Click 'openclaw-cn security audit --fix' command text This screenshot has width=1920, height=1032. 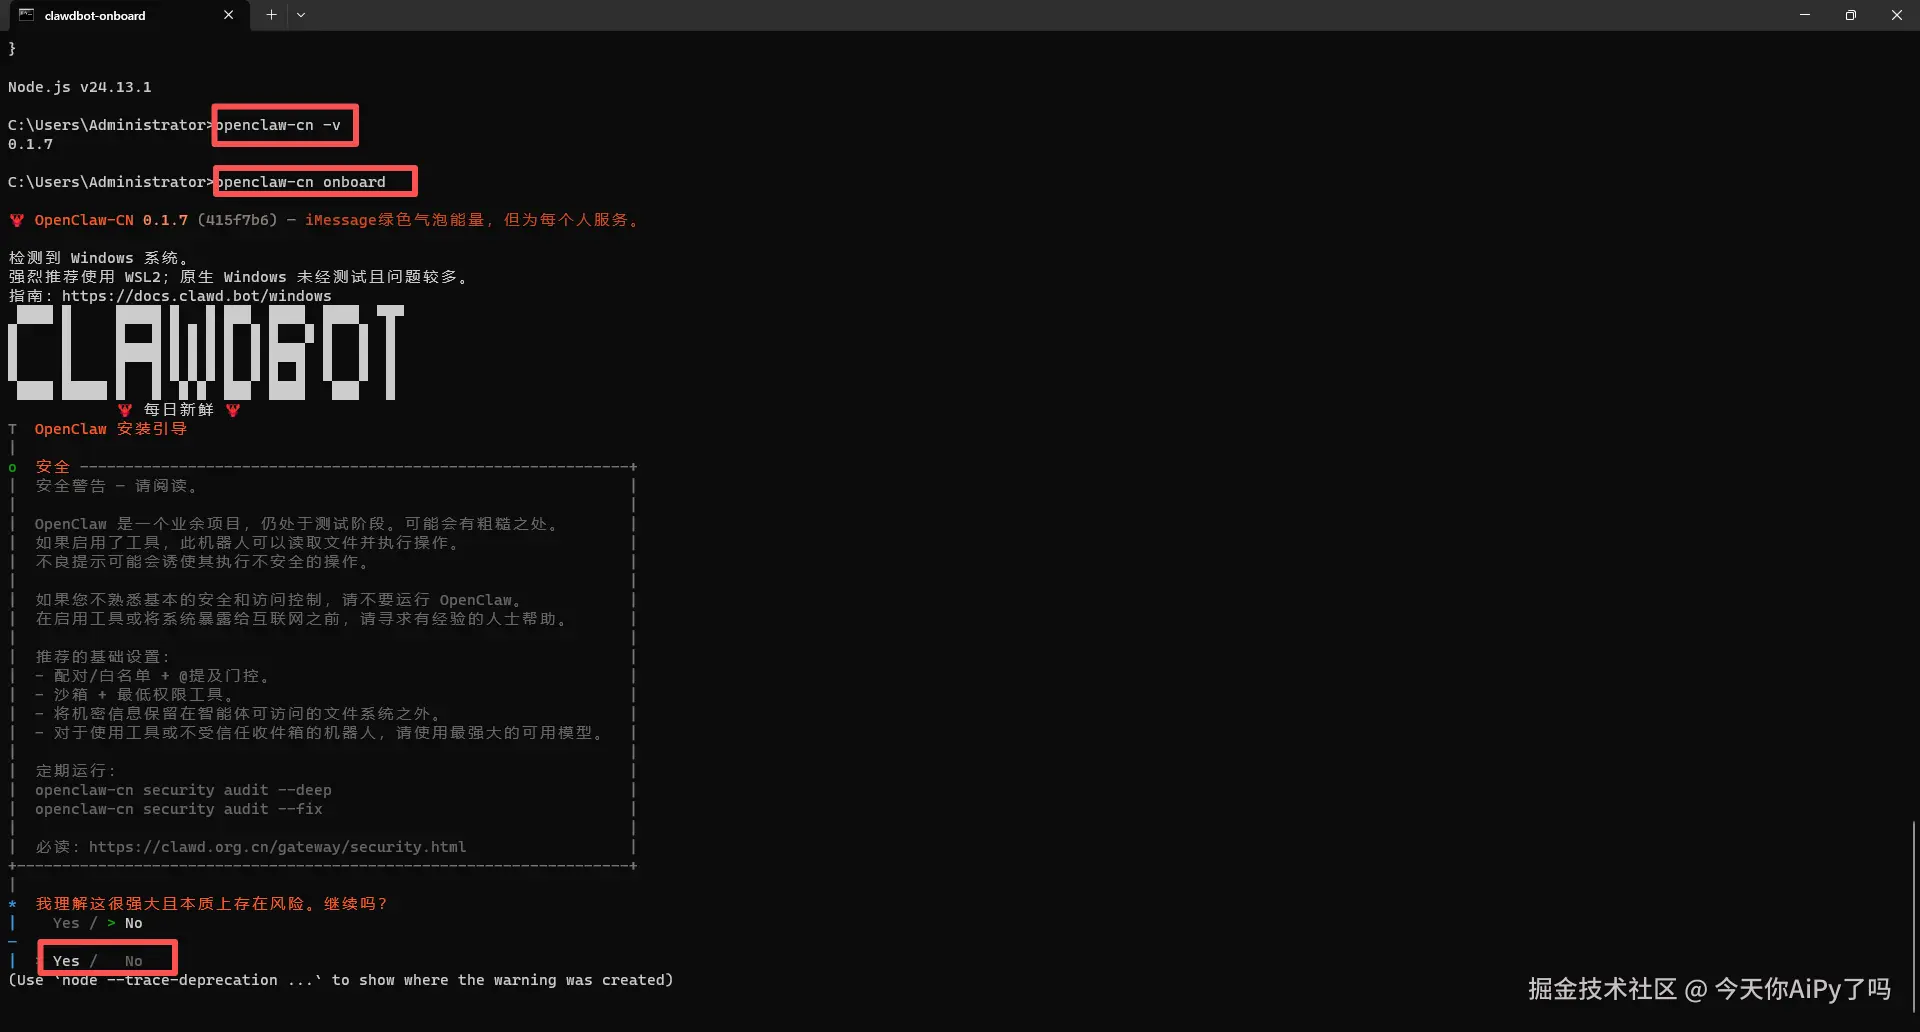(179, 809)
